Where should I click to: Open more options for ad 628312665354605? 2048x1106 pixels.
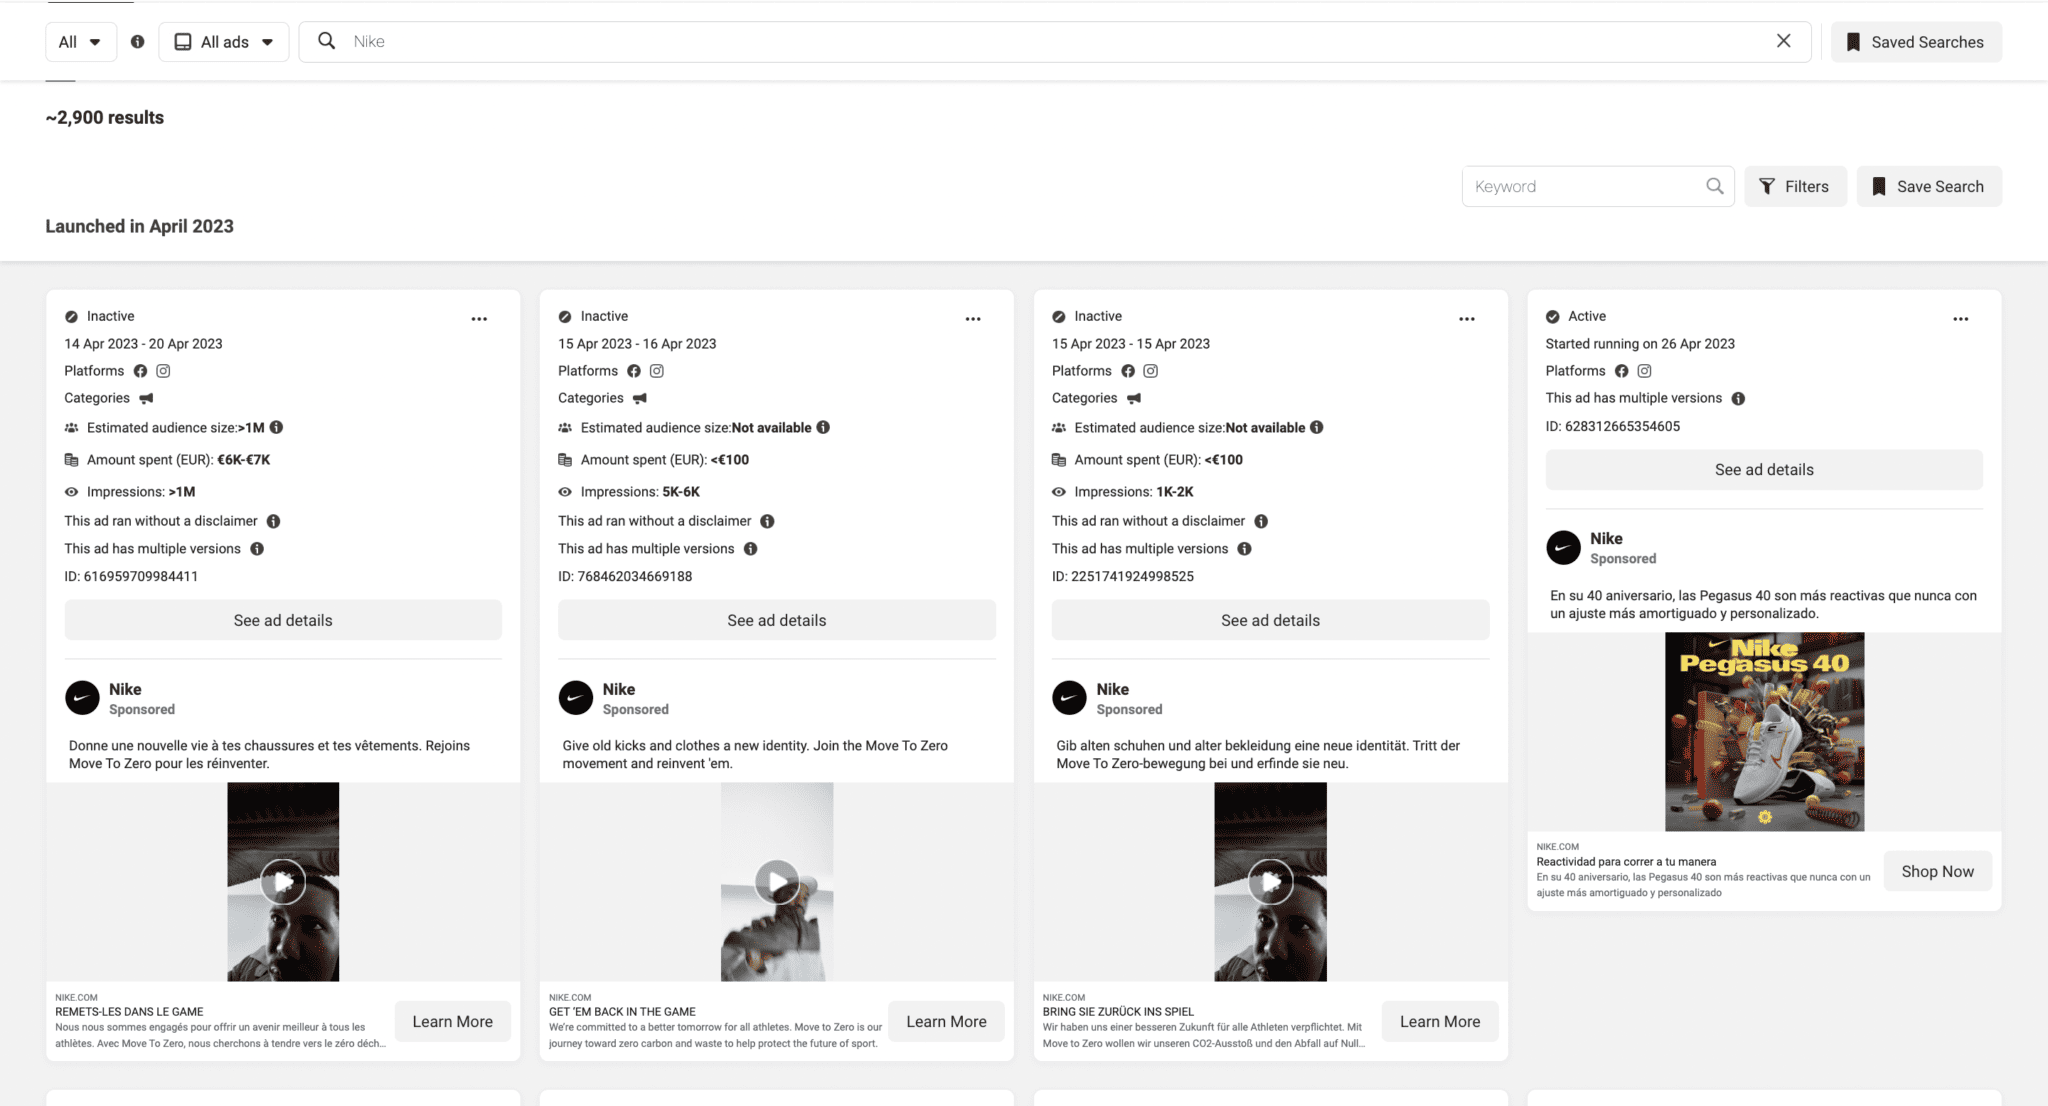pos(1961,319)
